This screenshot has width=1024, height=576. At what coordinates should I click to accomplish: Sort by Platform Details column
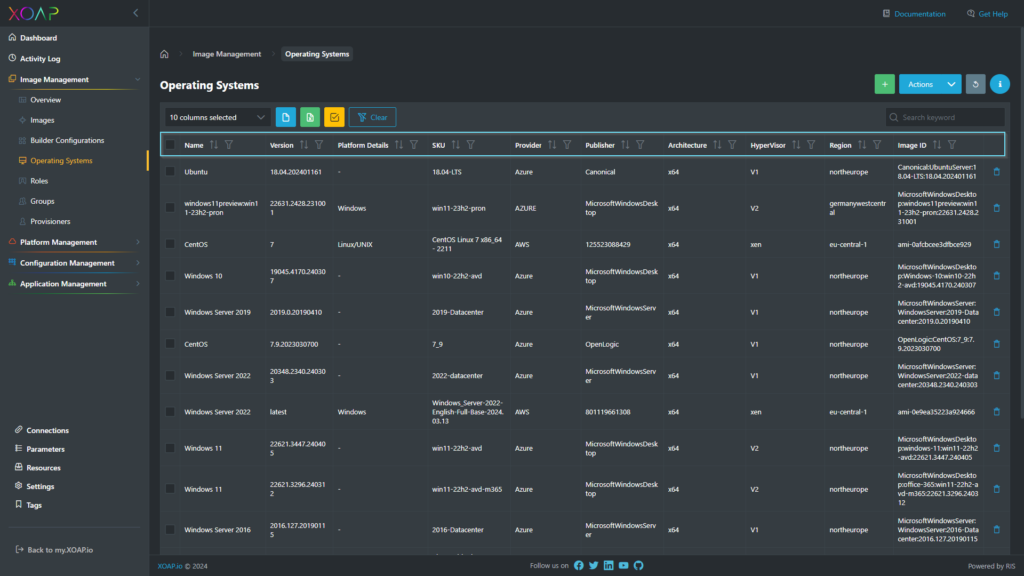click(x=399, y=145)
